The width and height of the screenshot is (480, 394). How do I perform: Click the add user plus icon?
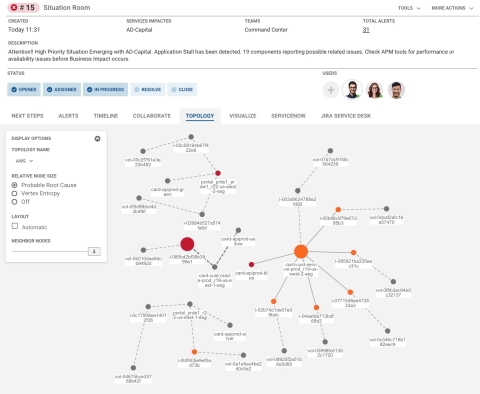[331, 90]
